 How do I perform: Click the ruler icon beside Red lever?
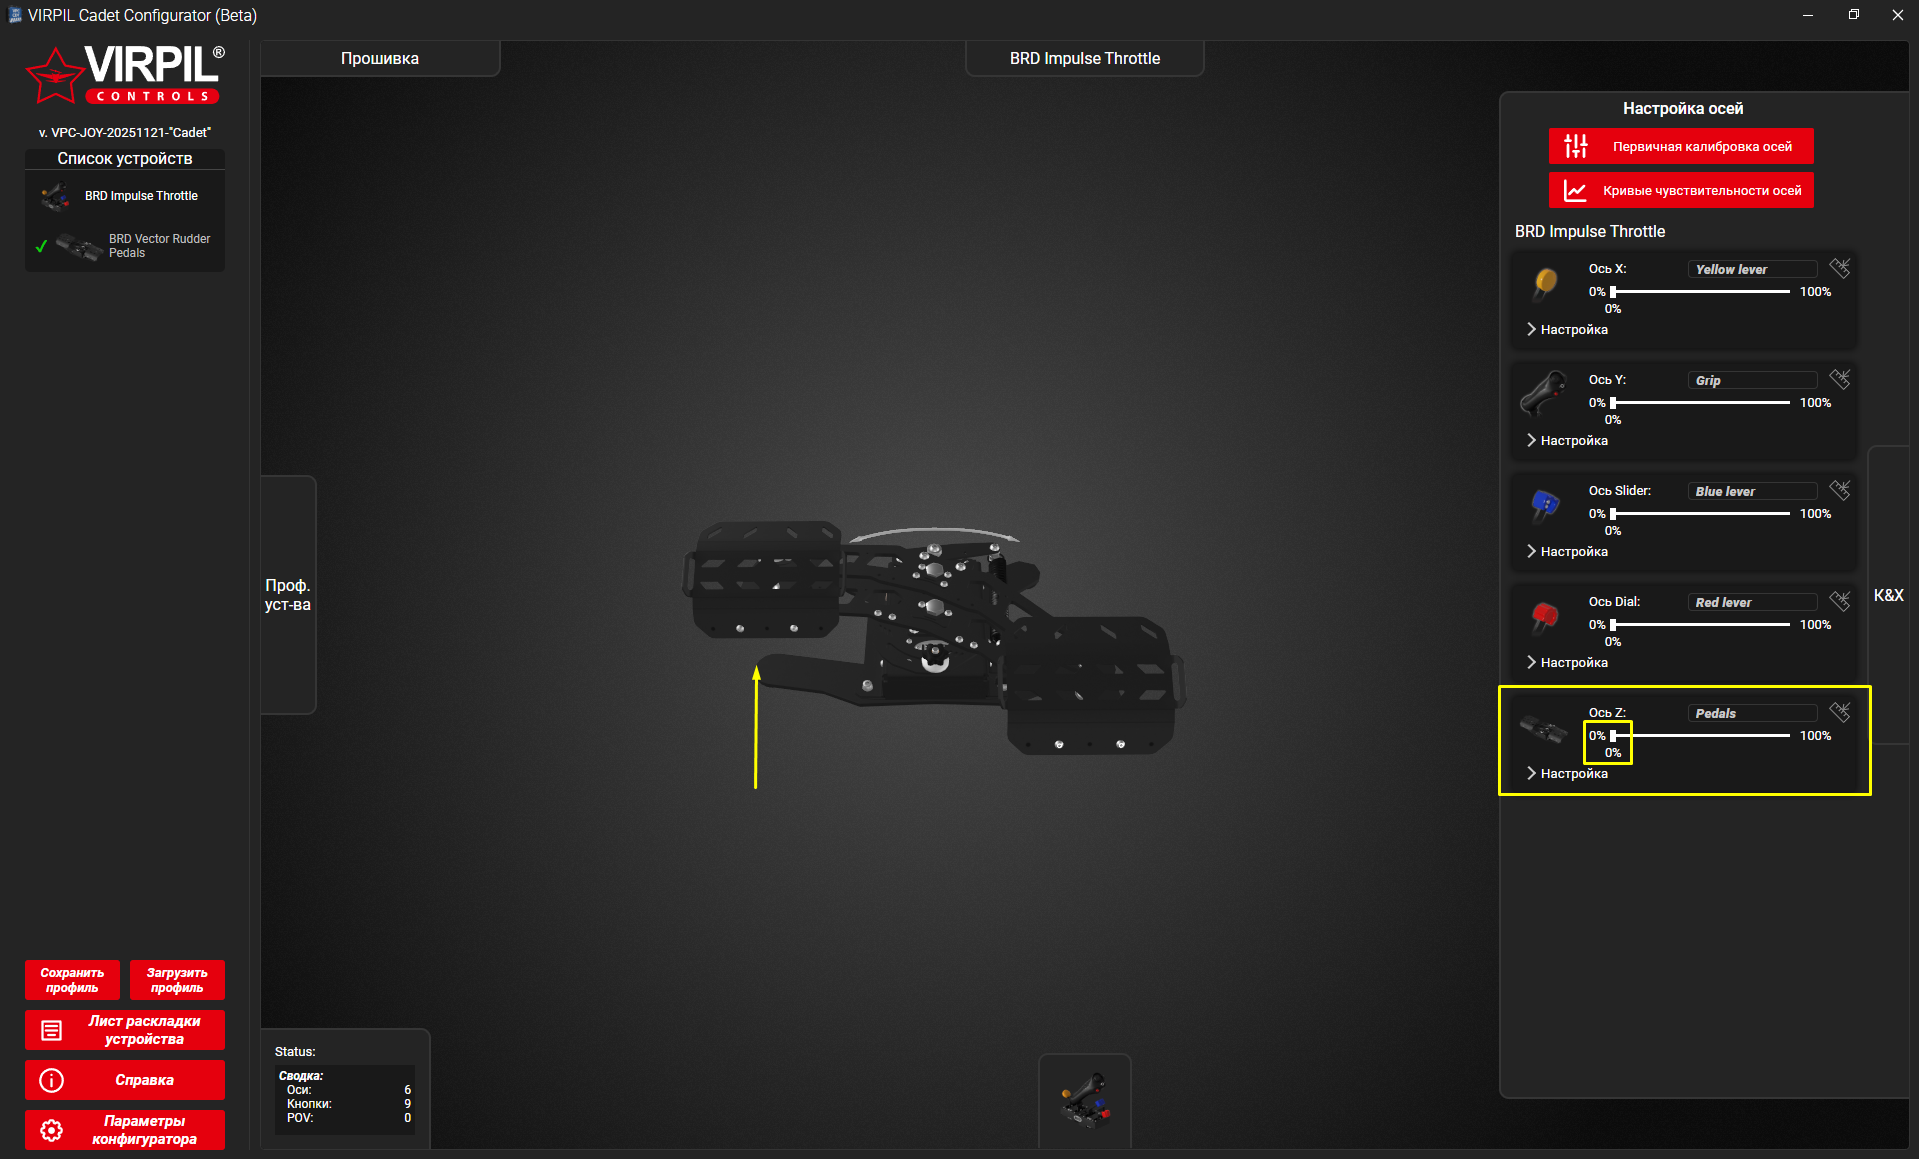[x=1839, y=601]
